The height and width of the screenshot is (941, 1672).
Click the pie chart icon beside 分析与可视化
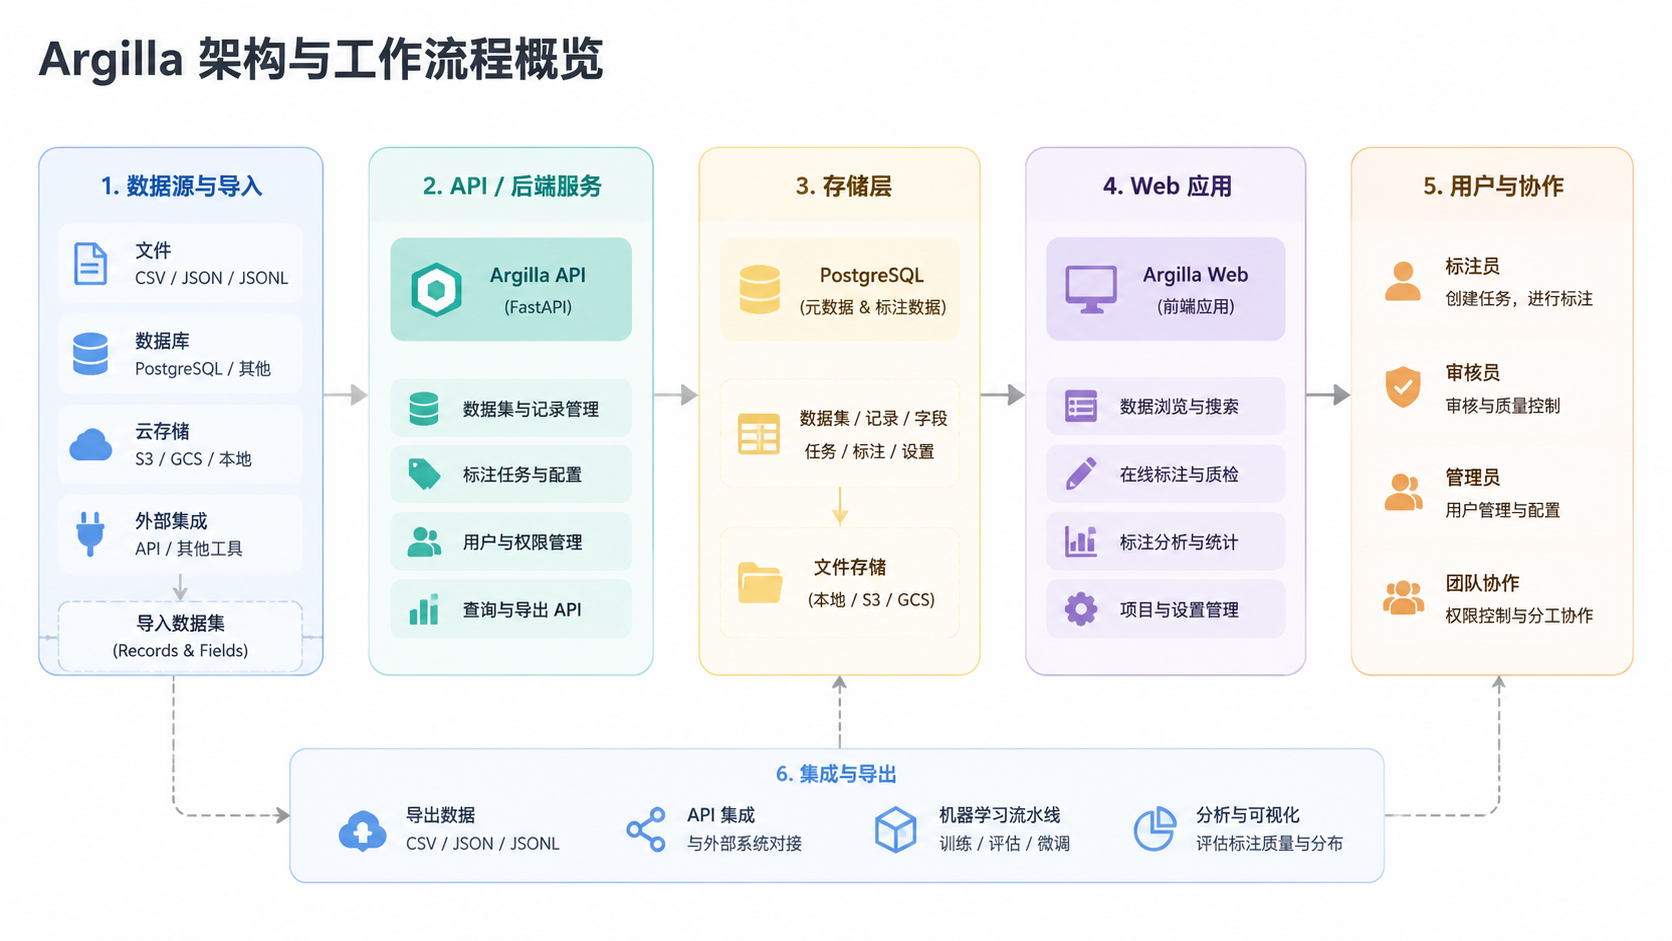point(1154,830)
